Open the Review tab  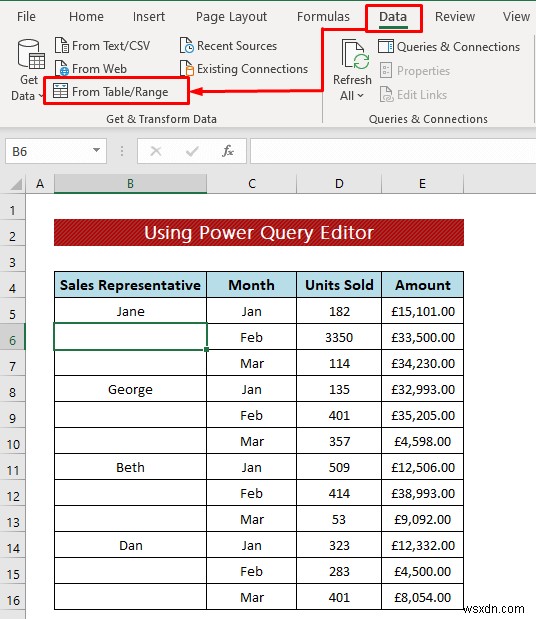click(x=455, y=17)
